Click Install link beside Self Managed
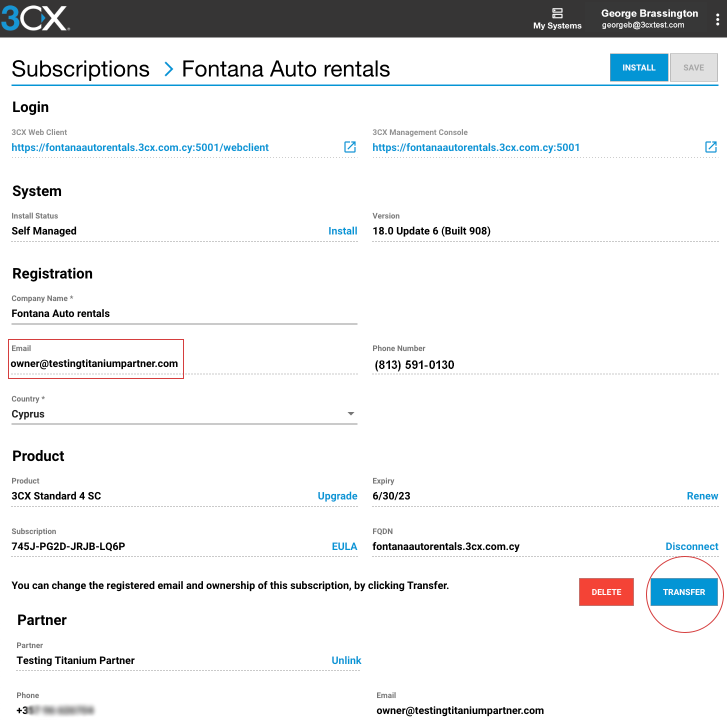The image size is (727, 720). coord(343,231)
